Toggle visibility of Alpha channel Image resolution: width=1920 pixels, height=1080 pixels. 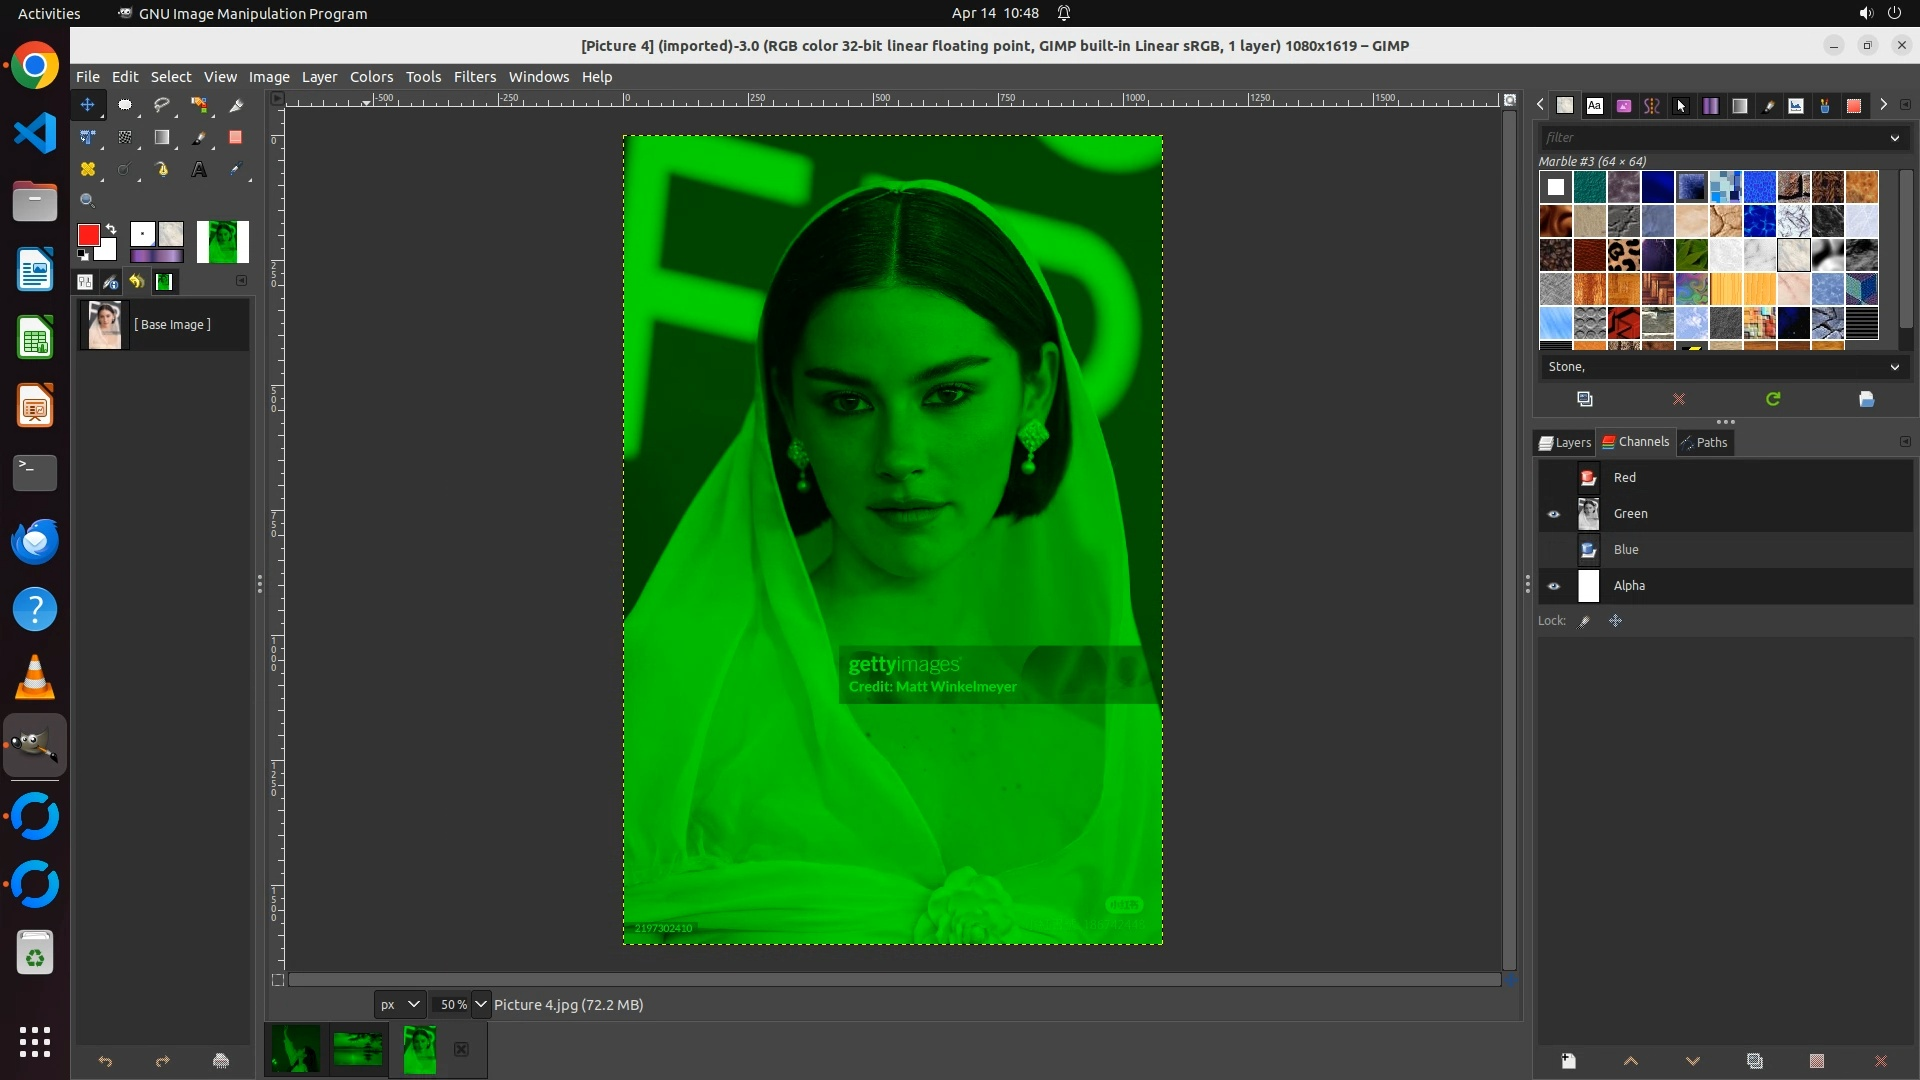[x=1554, y=586]
